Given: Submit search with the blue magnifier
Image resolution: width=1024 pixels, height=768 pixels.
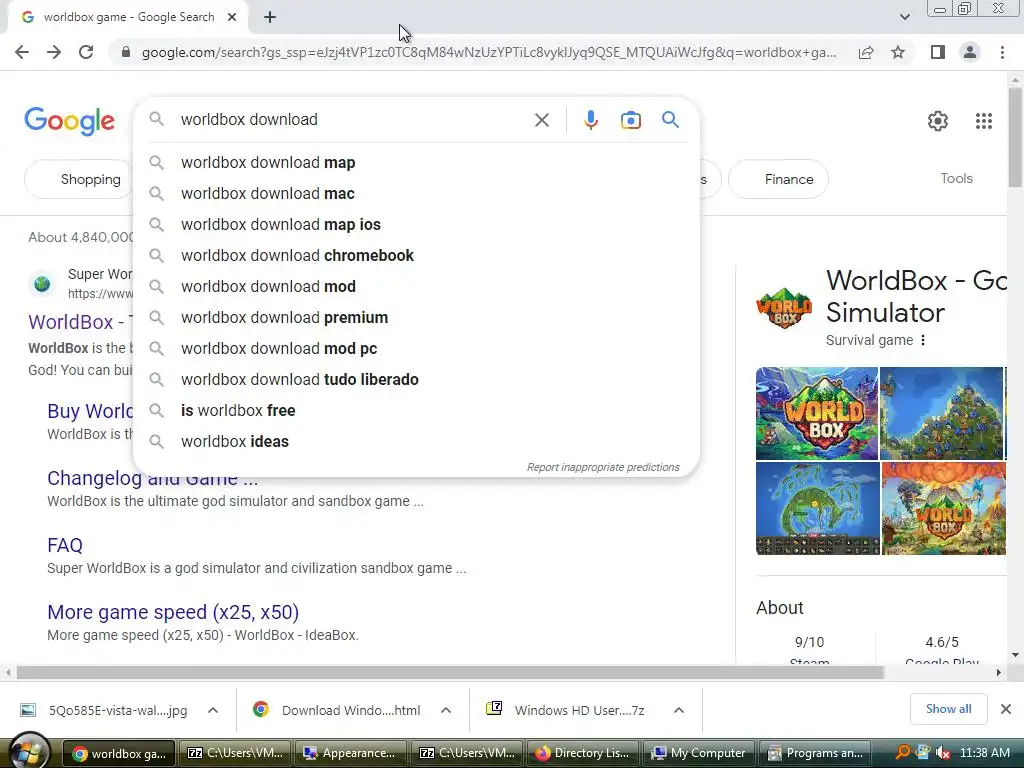Looking at the screenshot, I should tap(670, 120).
